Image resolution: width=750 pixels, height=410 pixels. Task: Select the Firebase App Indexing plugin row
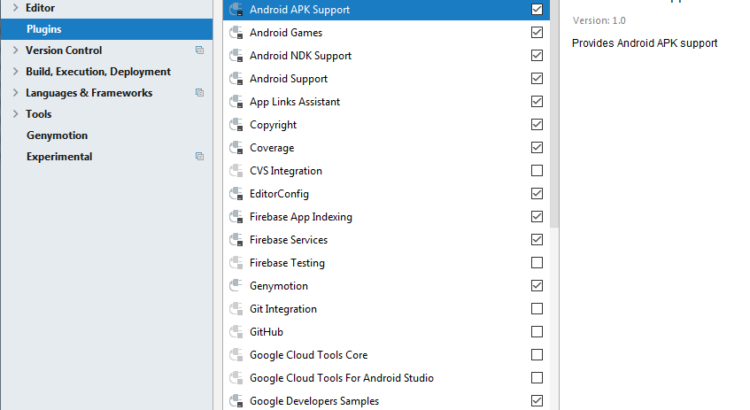300,217
